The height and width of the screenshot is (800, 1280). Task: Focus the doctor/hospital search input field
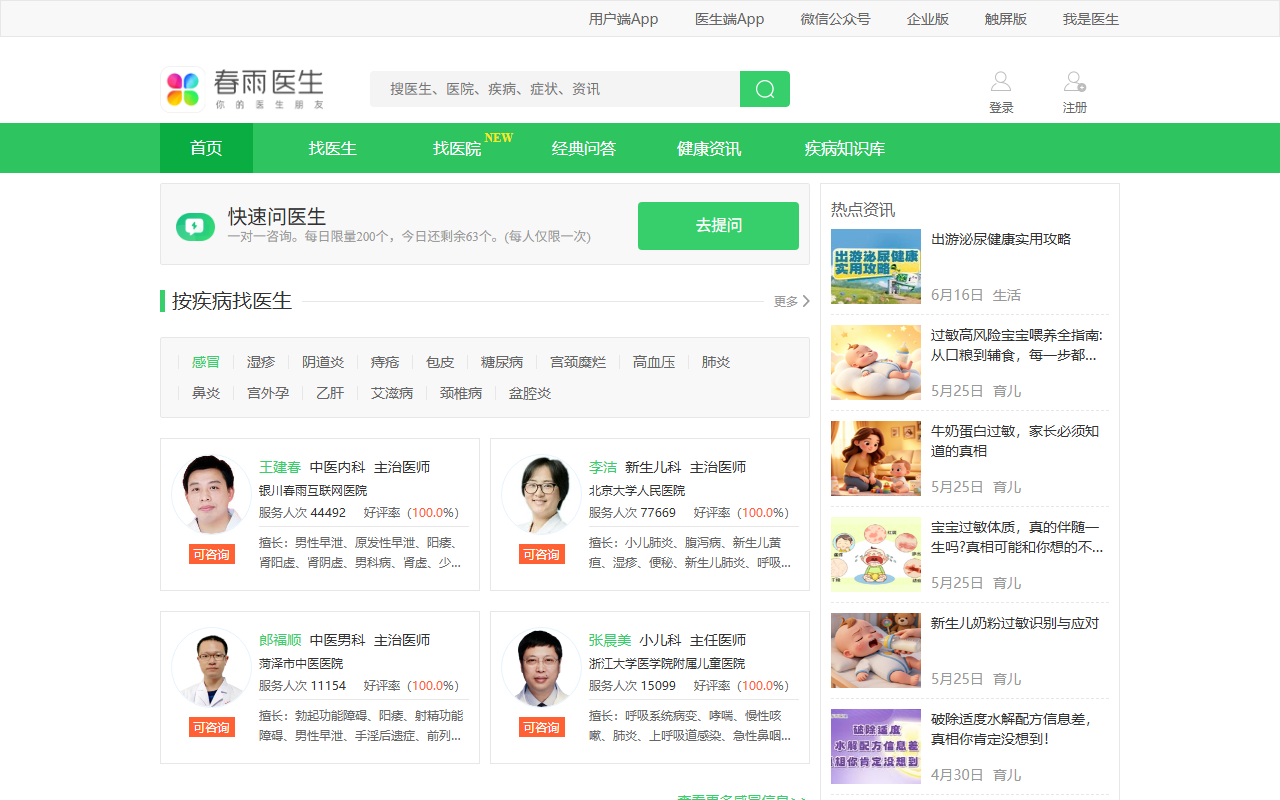(555, 89)
